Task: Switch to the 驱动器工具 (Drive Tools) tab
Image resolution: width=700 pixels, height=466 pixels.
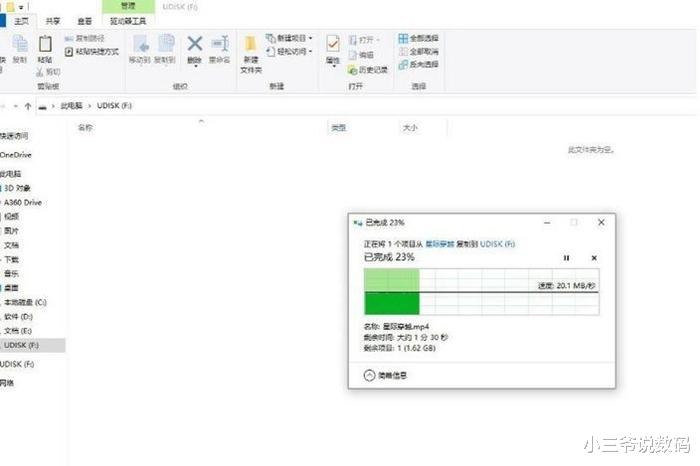Action: [x=128, y=21]
